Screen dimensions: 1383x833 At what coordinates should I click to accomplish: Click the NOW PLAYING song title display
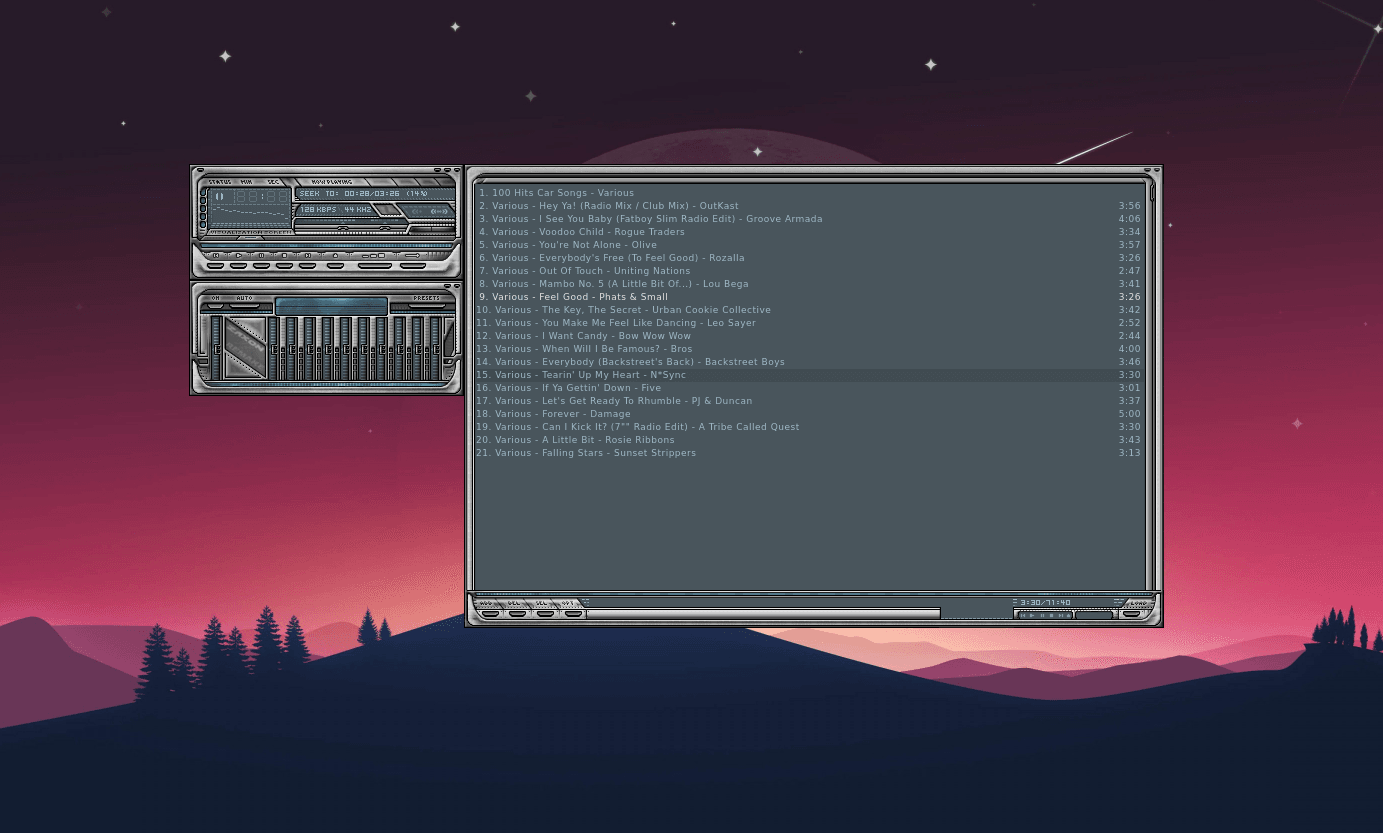tap(375, 194)
